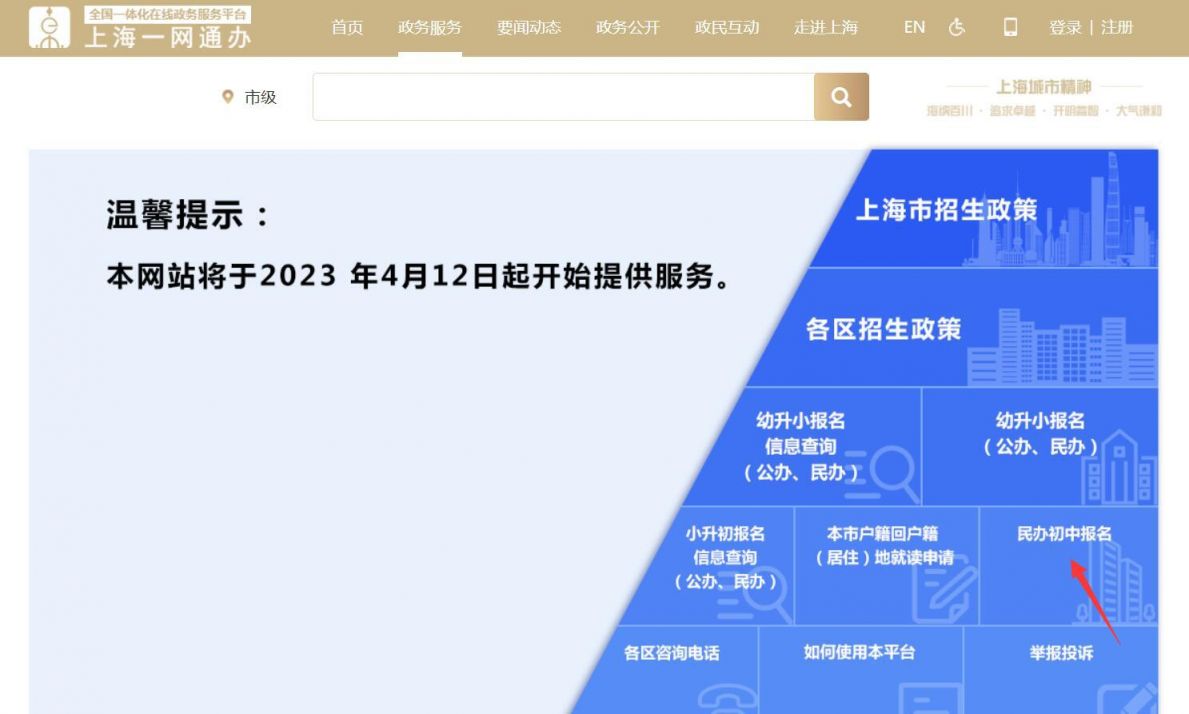Click inside the search input box
Image resolution: width=1189 pixels, height=714 pixels.
[560, 96]
